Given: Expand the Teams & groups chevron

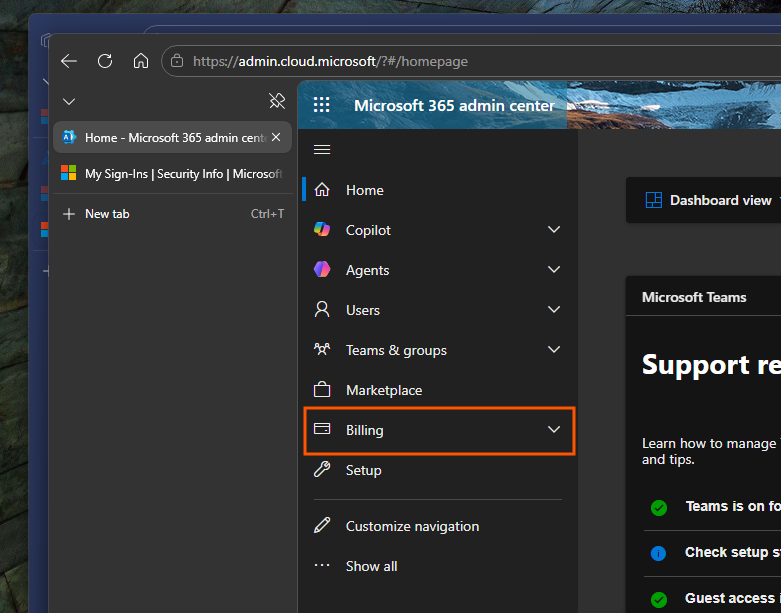Looking at the screenshot, I should [554, 350].
